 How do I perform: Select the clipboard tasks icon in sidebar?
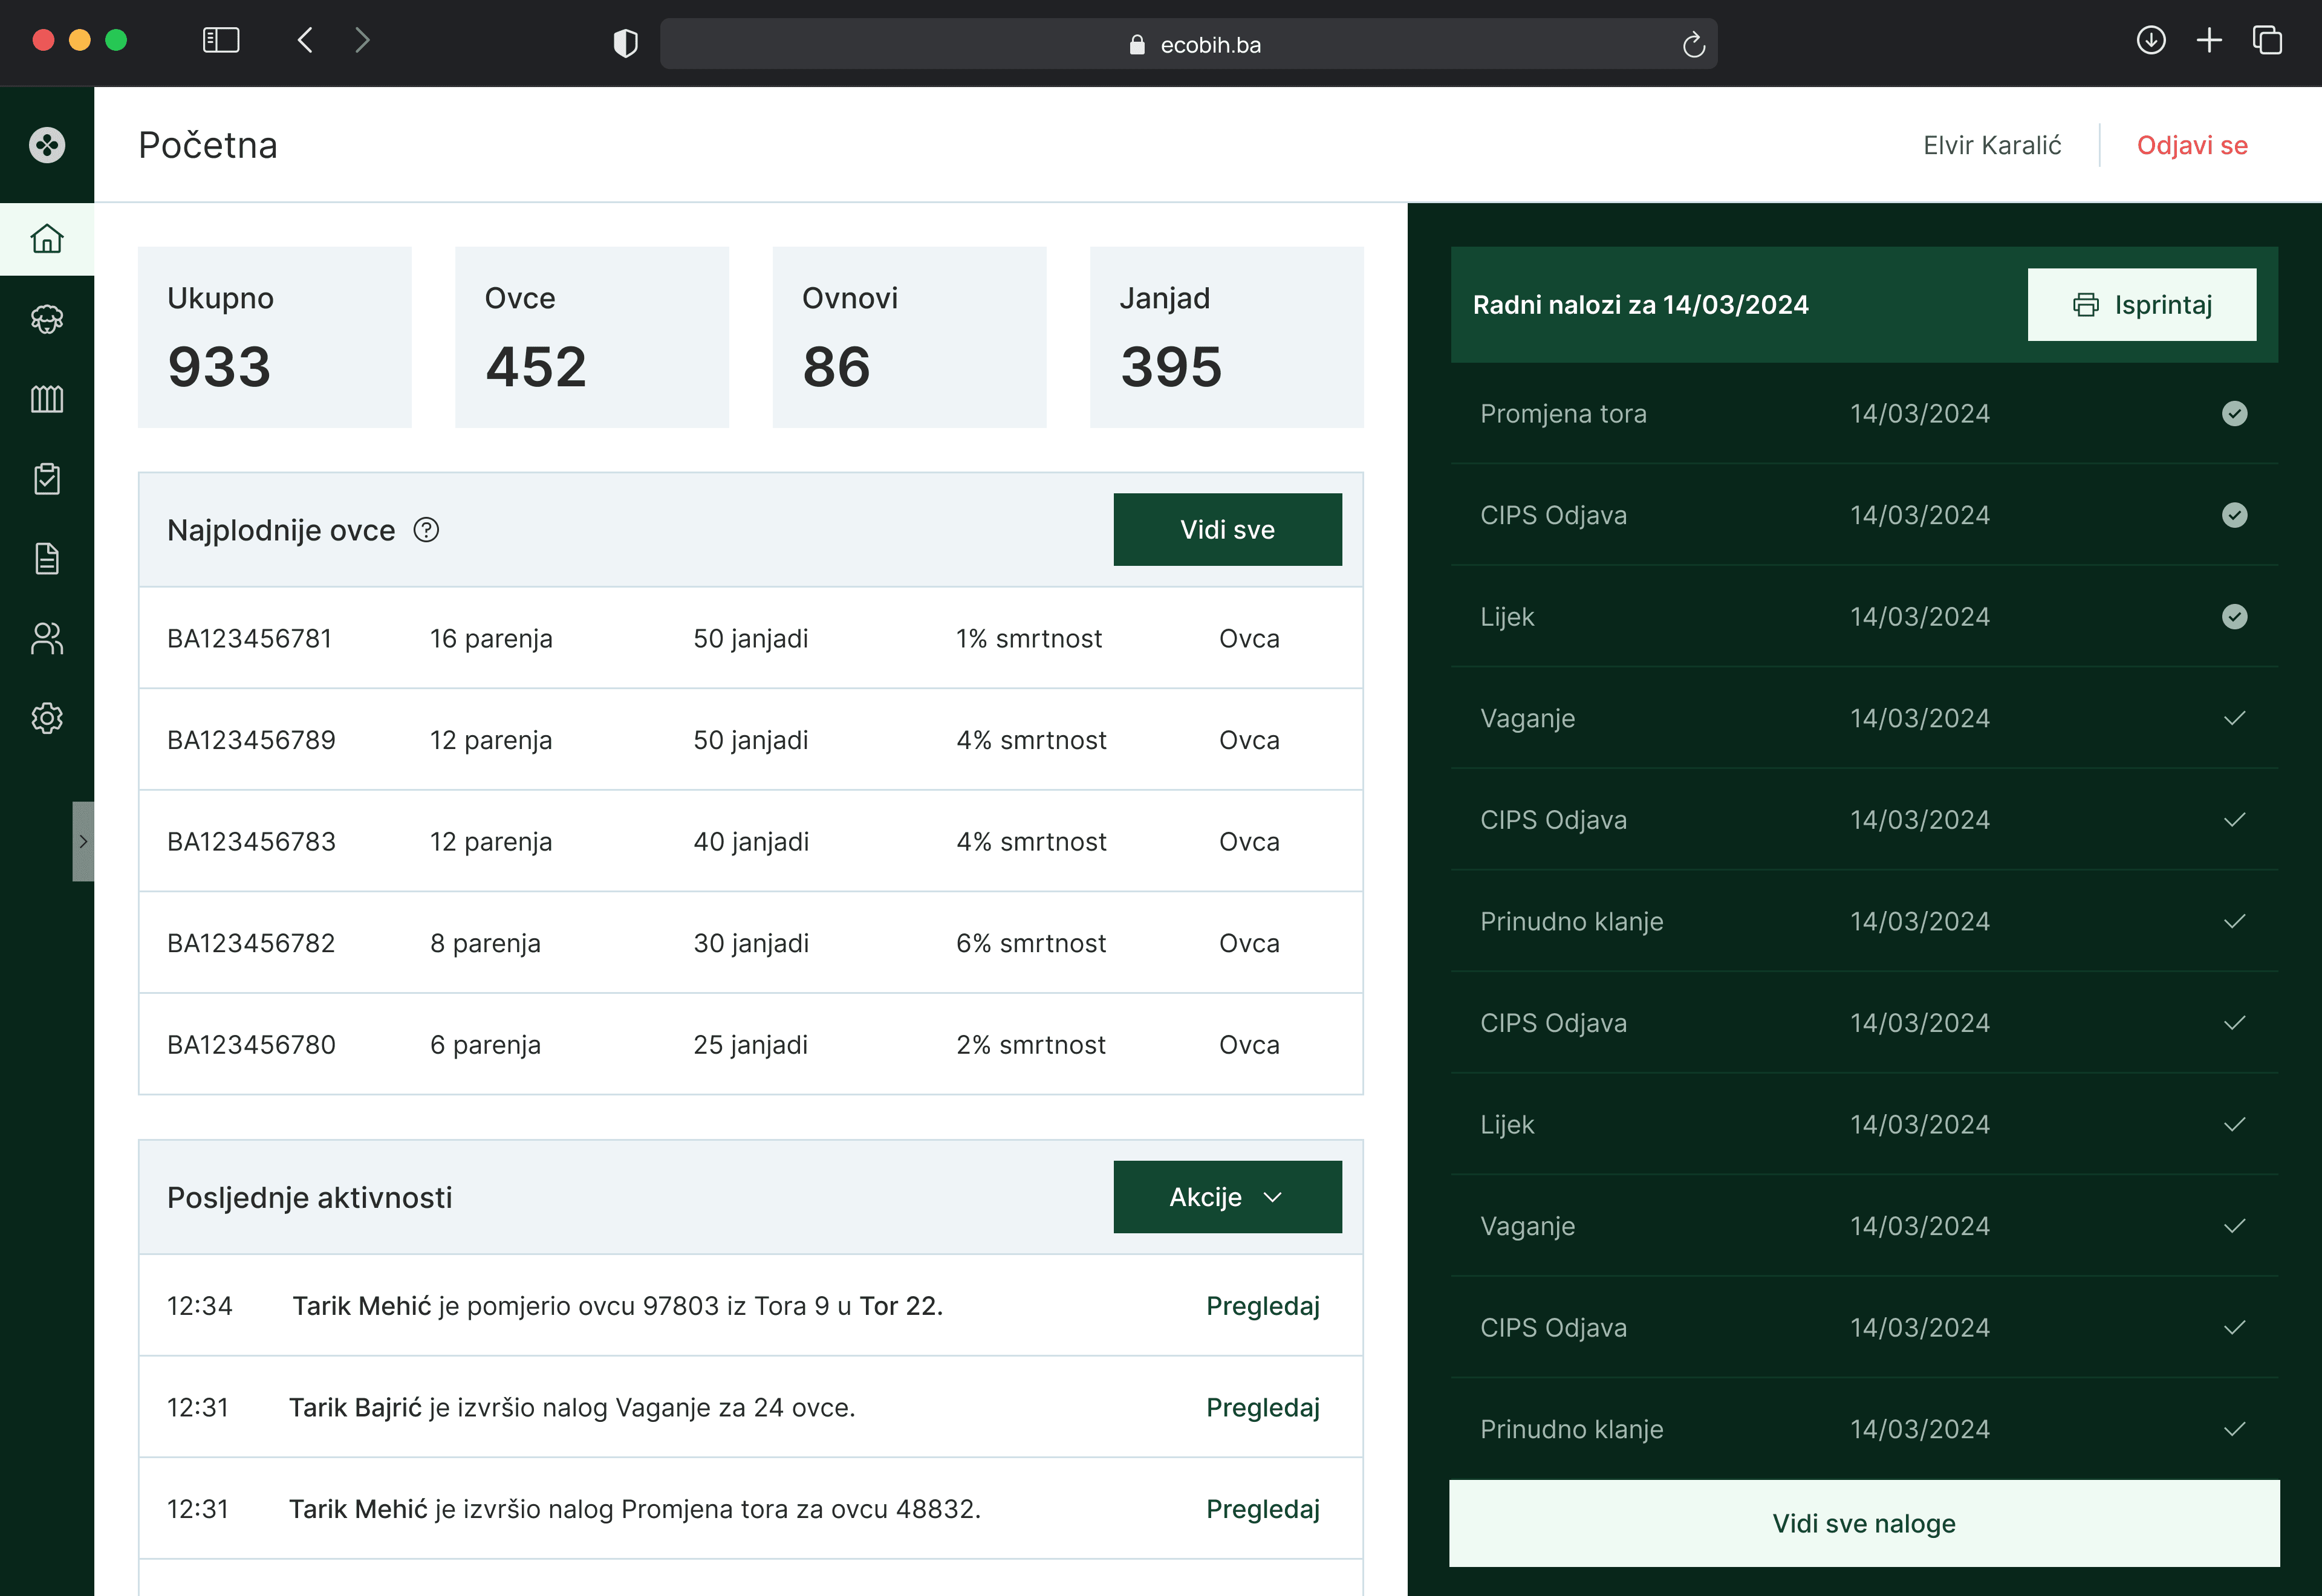click(x=47, y=478)
